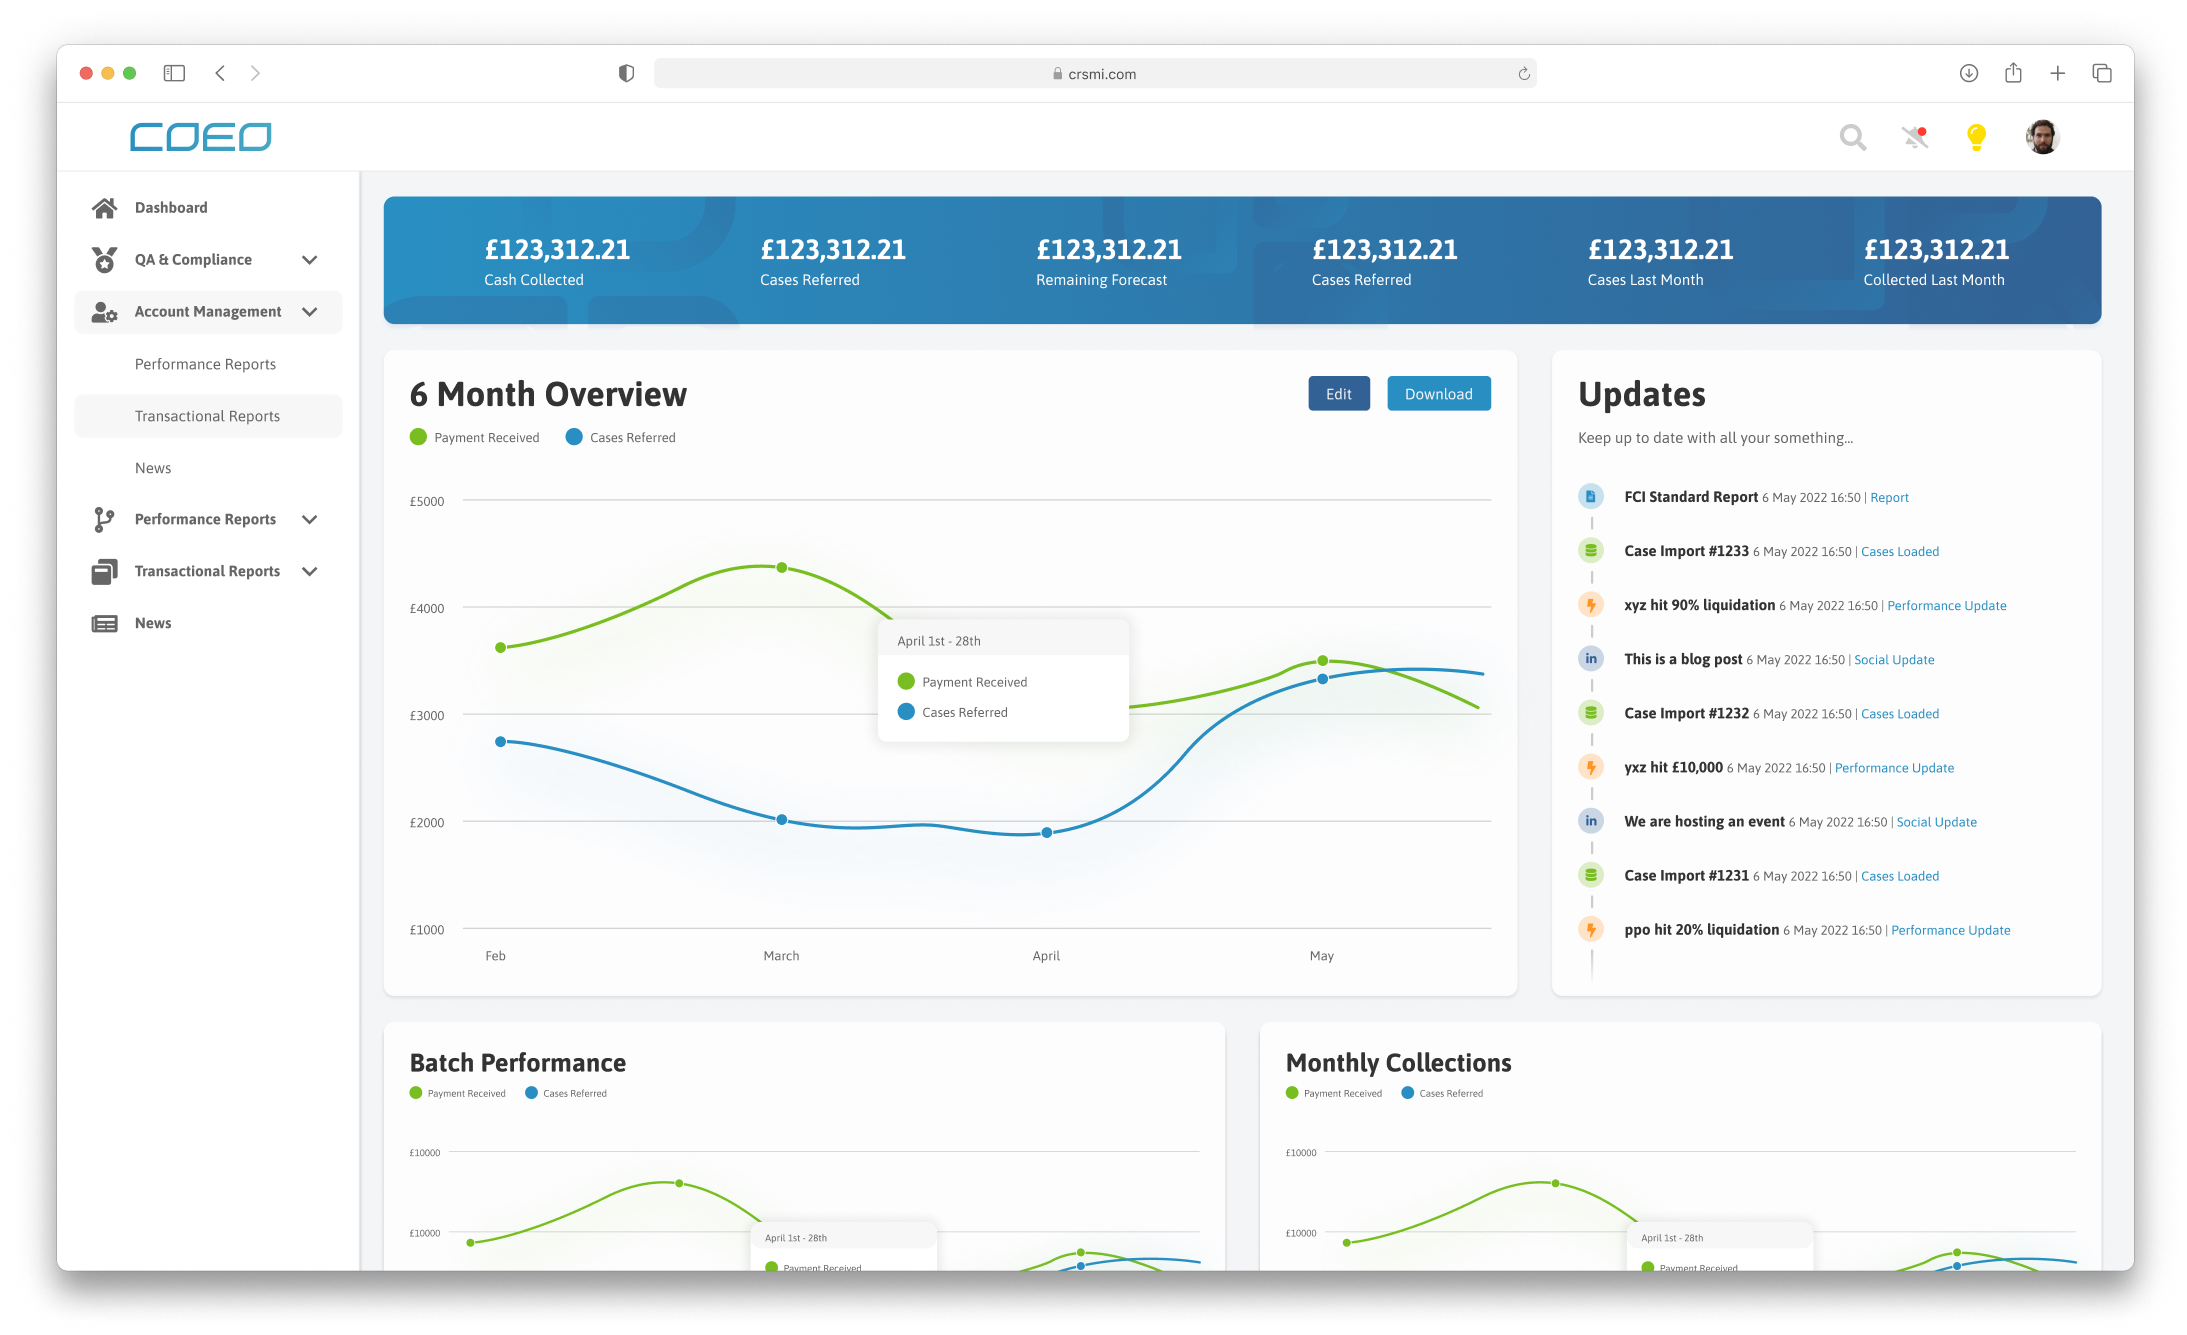
Task: Toggle Cases Referred legend in Batch Performance
Action: coord(566,1093)
